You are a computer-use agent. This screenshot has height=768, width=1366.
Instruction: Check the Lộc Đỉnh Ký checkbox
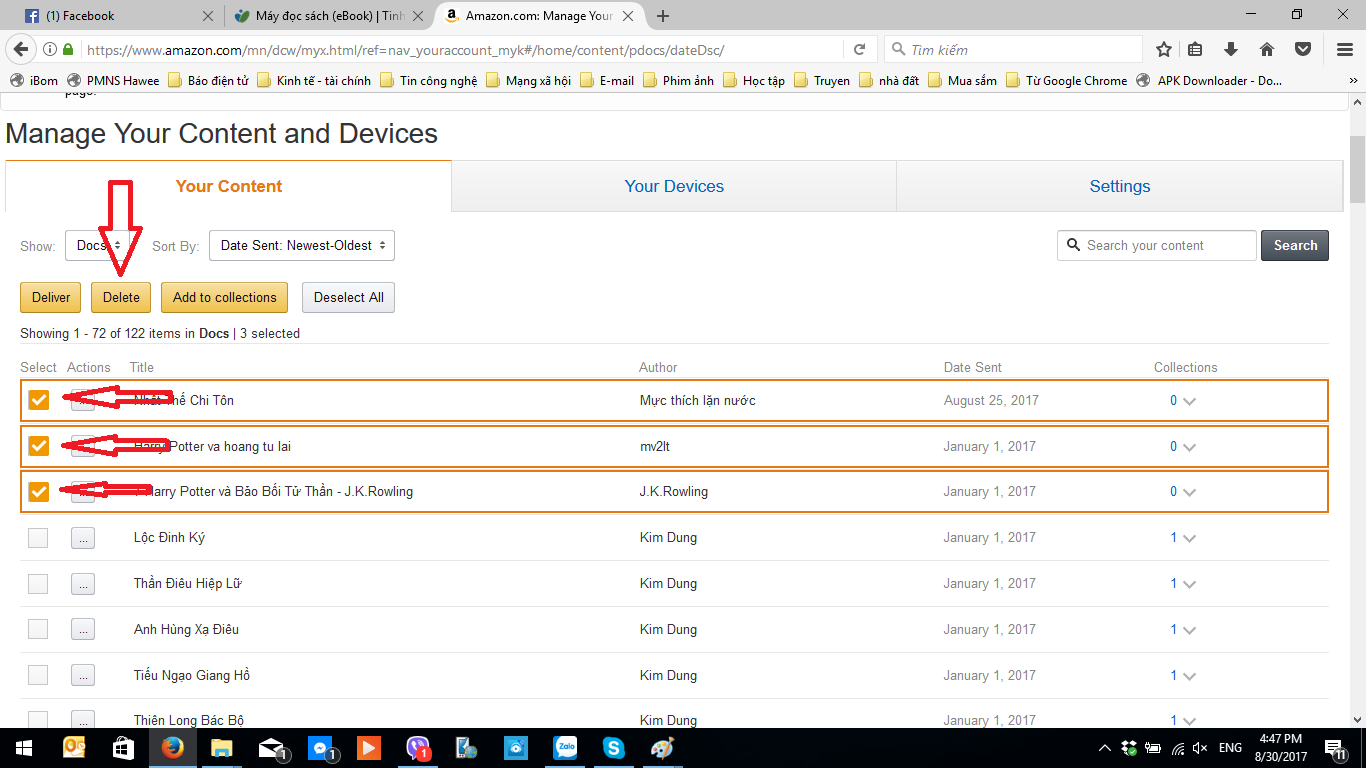click(x=38, y=538)
